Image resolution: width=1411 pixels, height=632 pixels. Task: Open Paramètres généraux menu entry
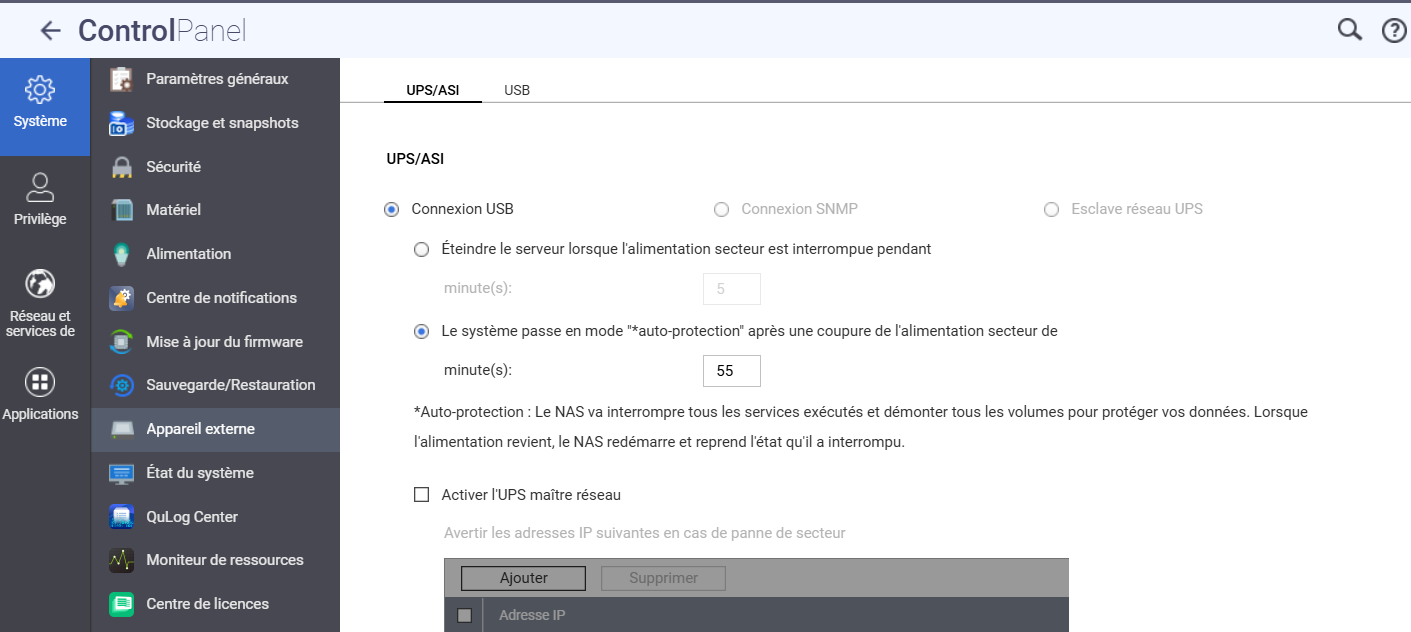216,79
